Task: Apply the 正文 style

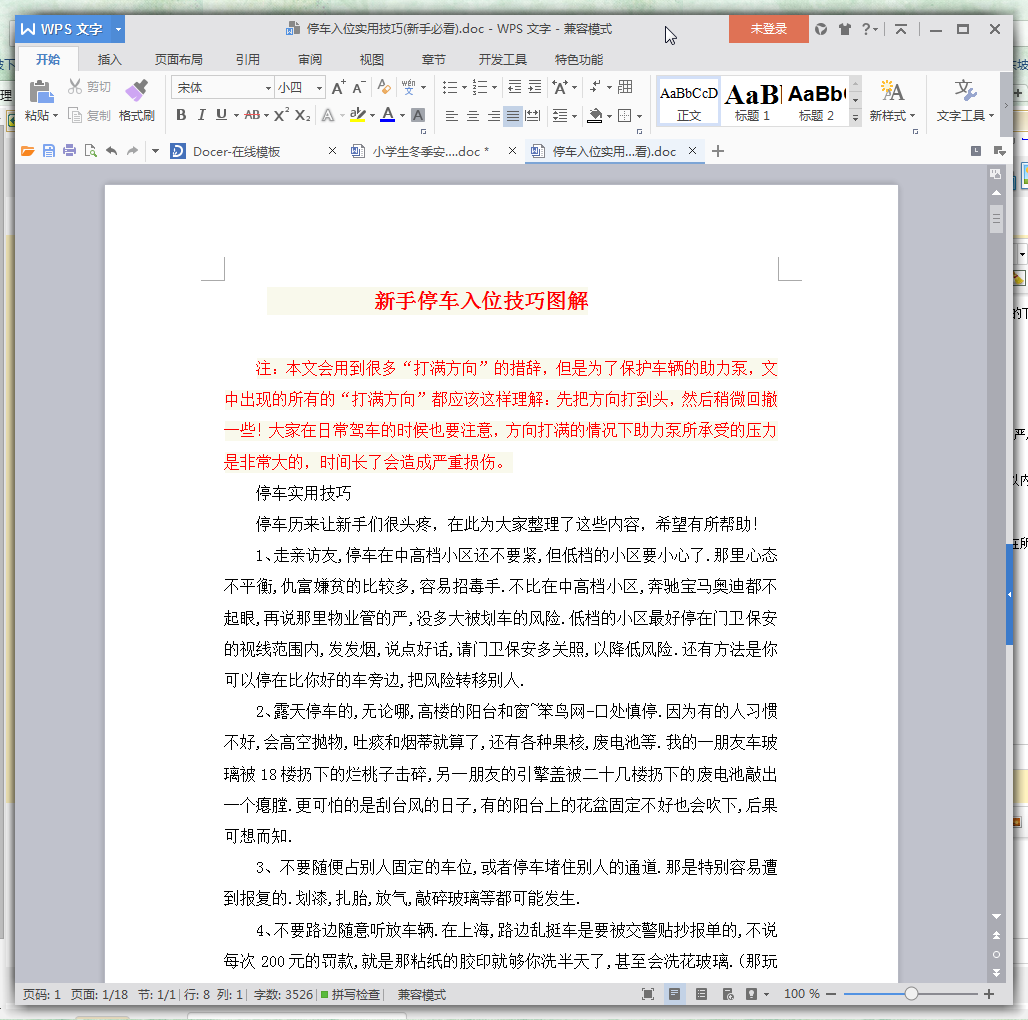Action: [x=688, y=101]
